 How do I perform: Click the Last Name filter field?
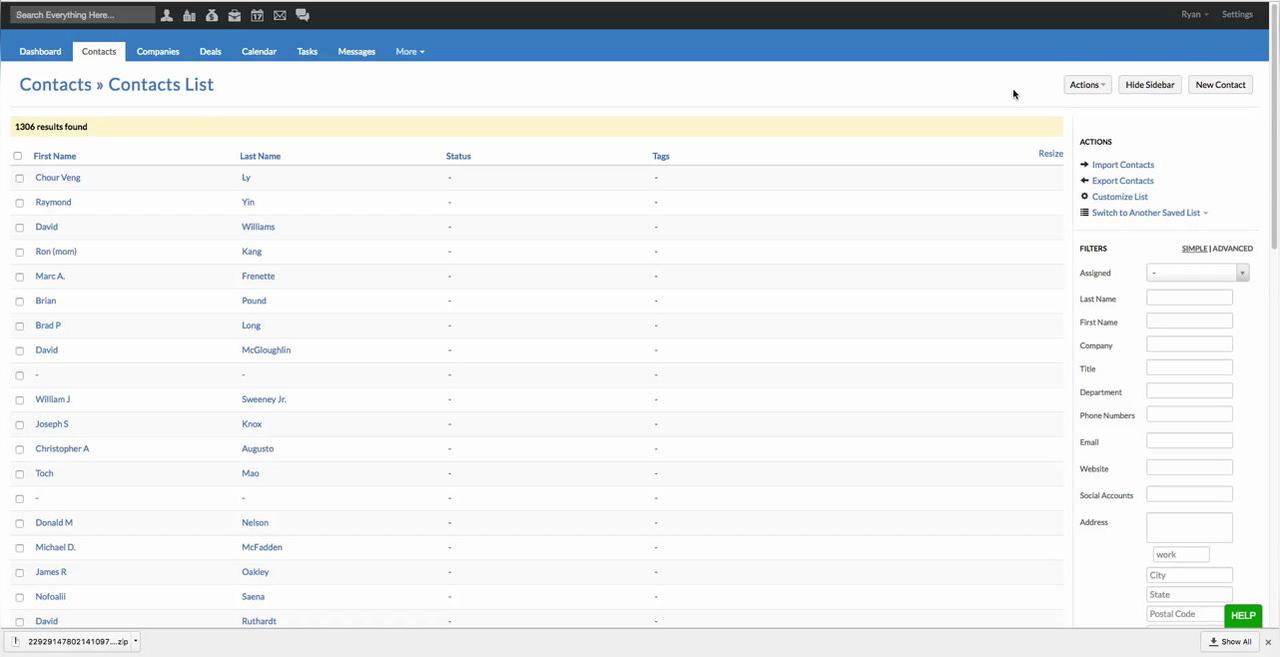[1189, 298]
